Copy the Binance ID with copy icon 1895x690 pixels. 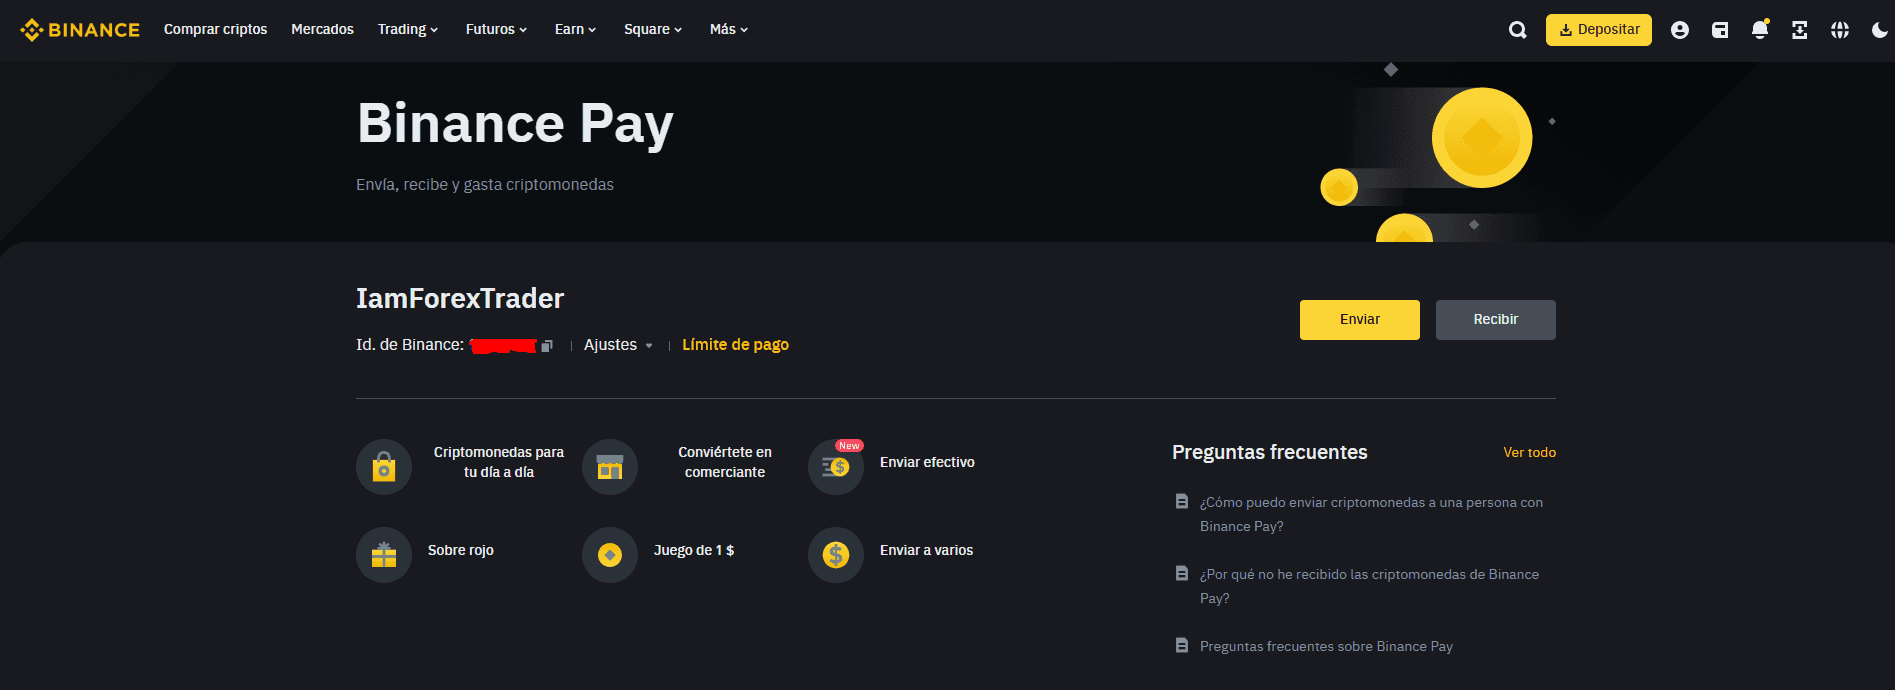(x=547, y=346)
